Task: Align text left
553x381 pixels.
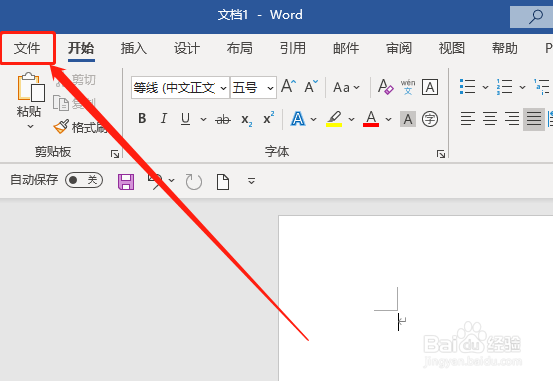Action: tap(468, 119)
